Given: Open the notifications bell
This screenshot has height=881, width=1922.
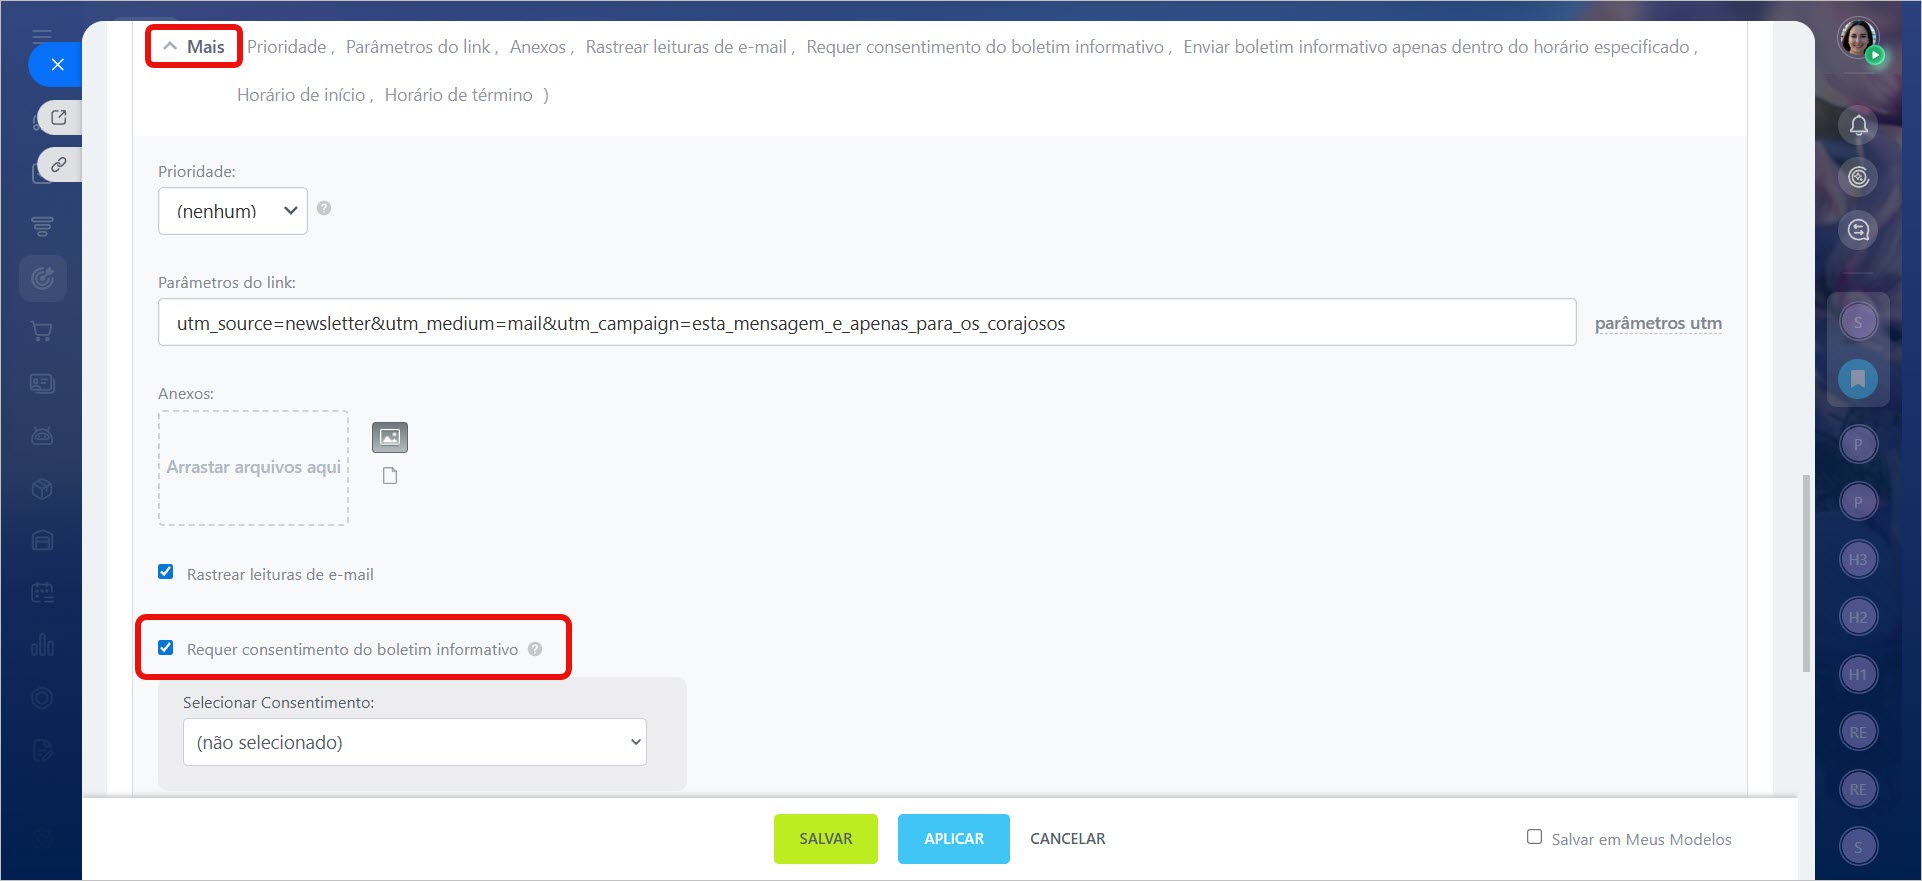Looking at the screenshot, I should [x=1858, y=125].
